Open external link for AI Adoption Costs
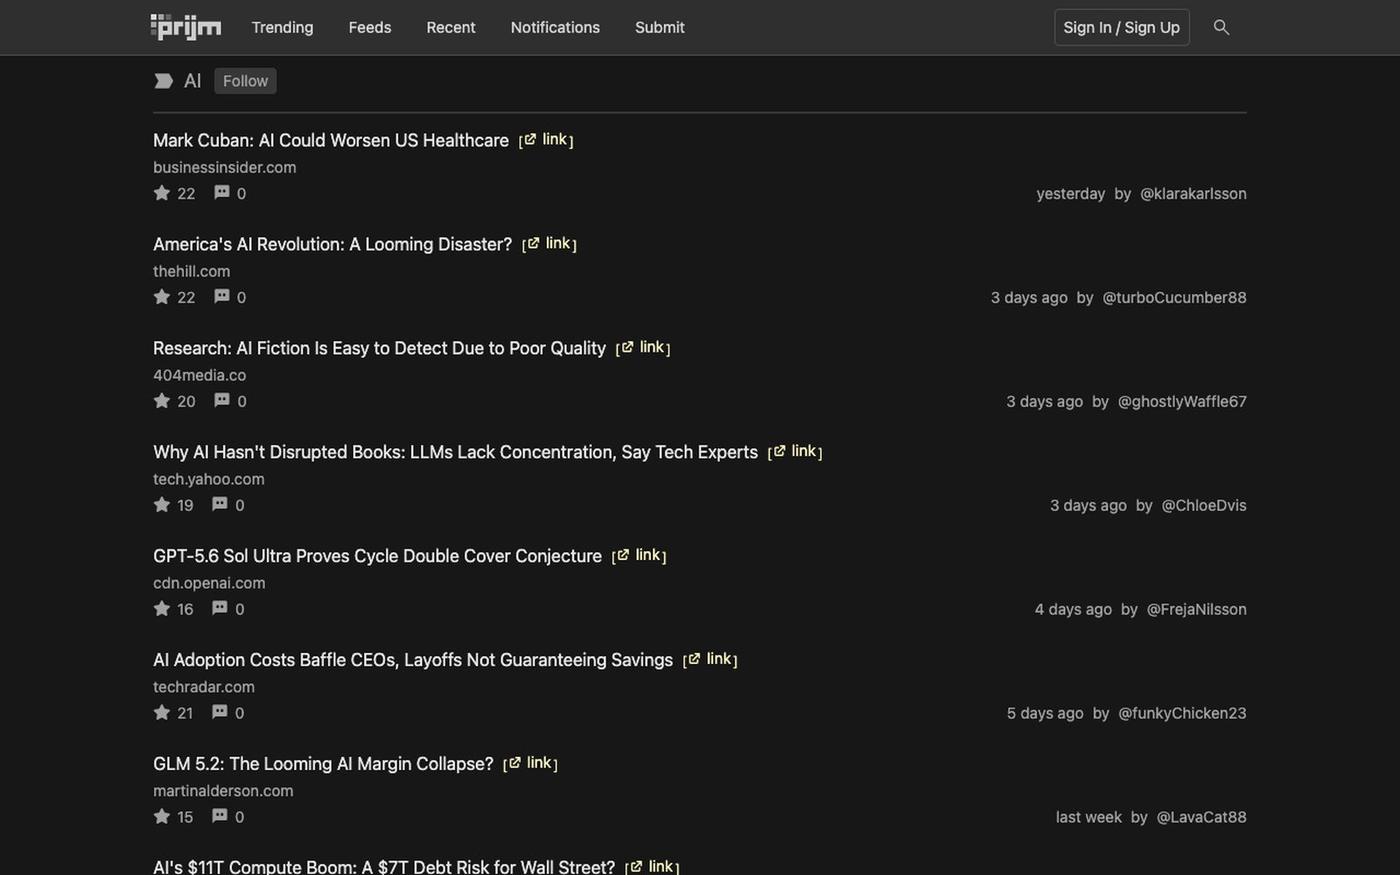 point(710,660)
